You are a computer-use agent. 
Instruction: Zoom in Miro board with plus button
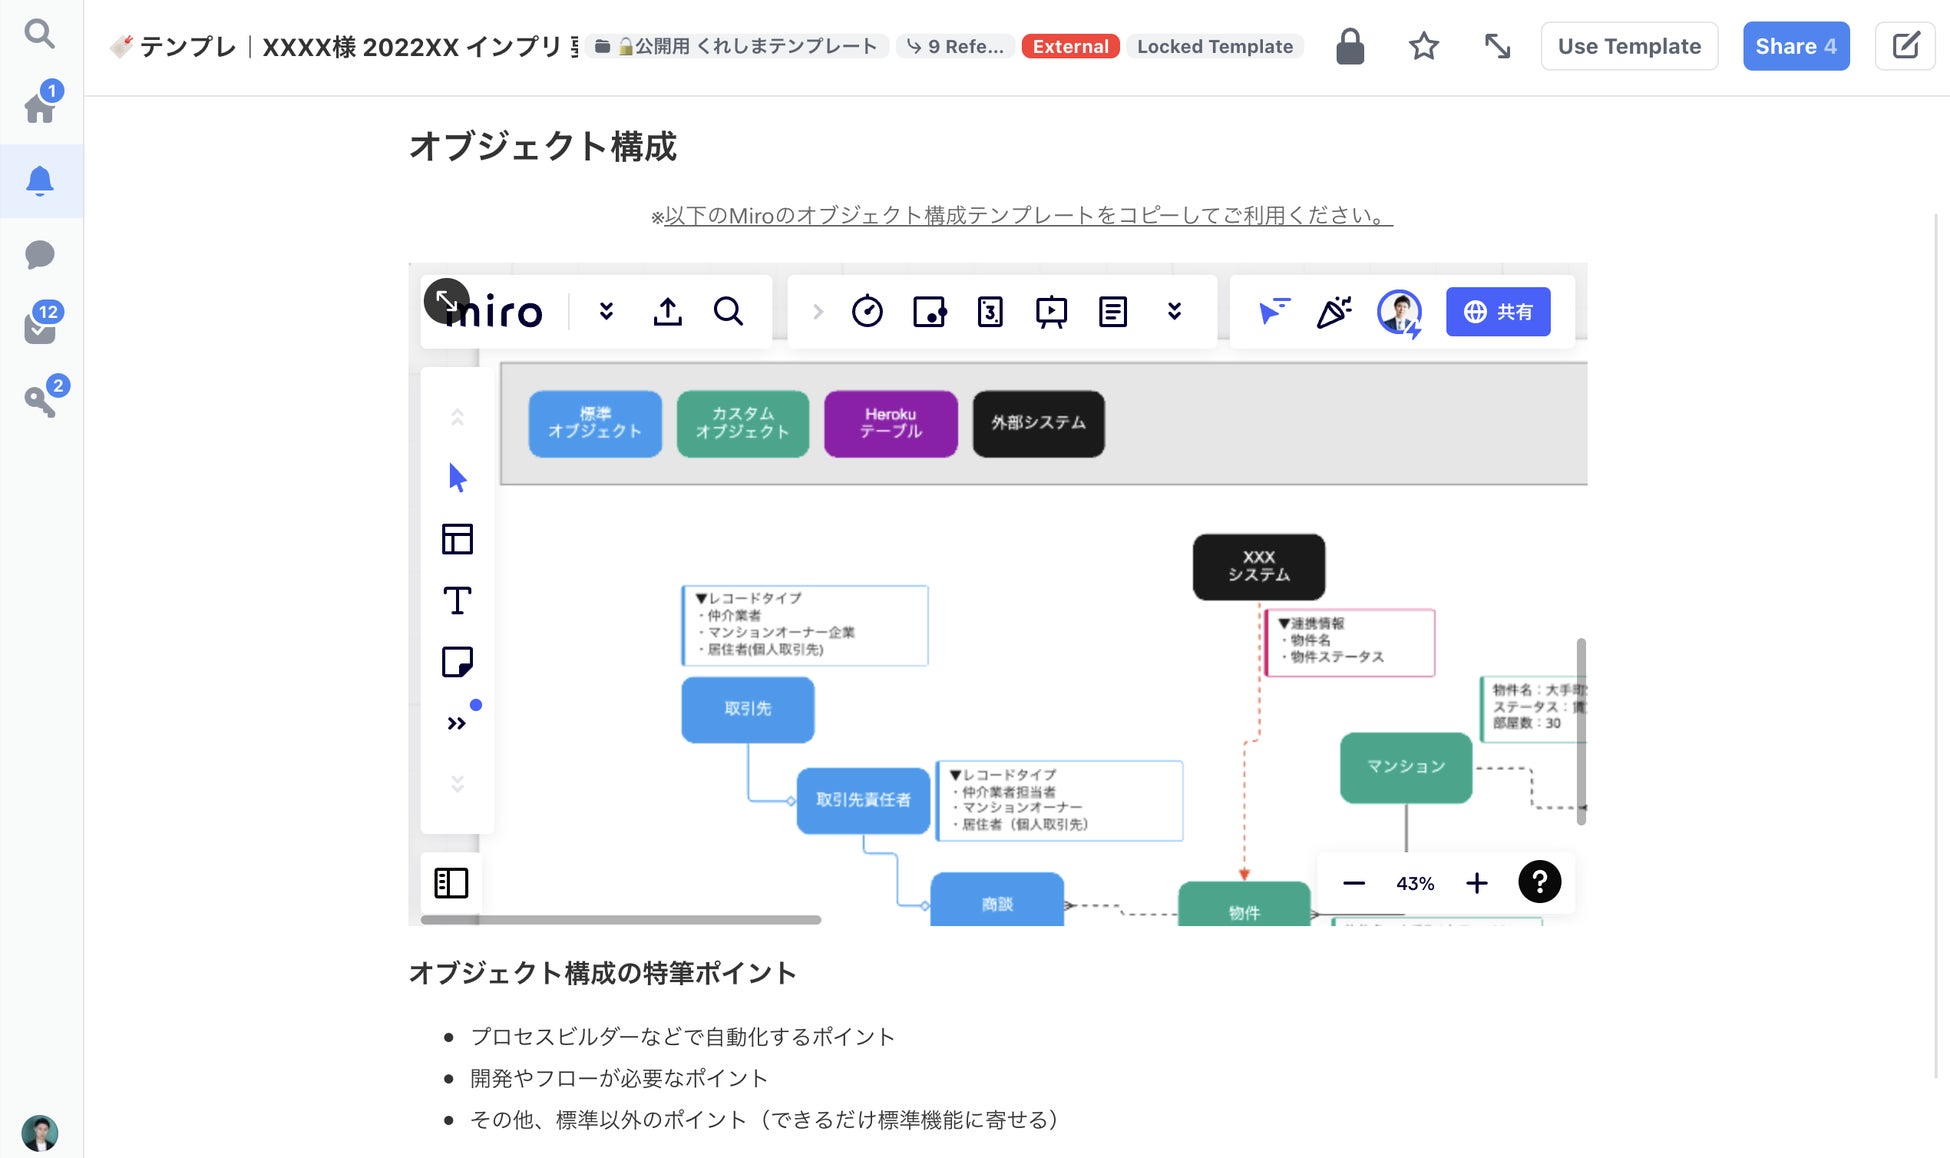pos(1477,883)
